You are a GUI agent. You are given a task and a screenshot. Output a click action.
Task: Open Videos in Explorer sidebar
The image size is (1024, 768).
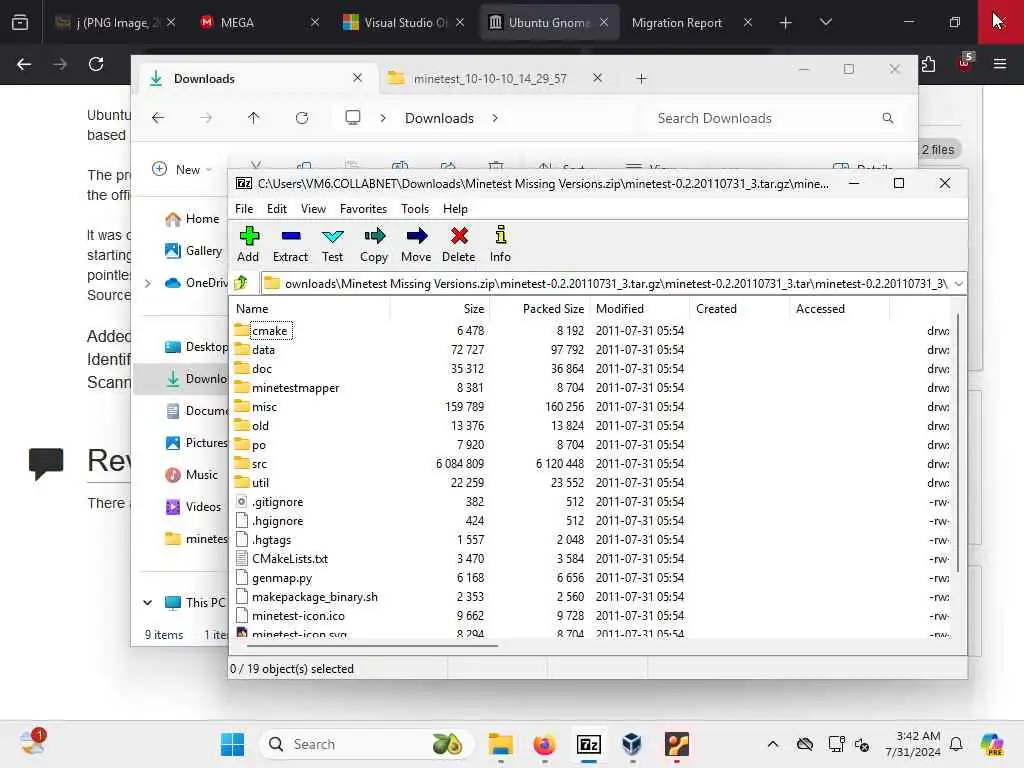pos(193,507)
